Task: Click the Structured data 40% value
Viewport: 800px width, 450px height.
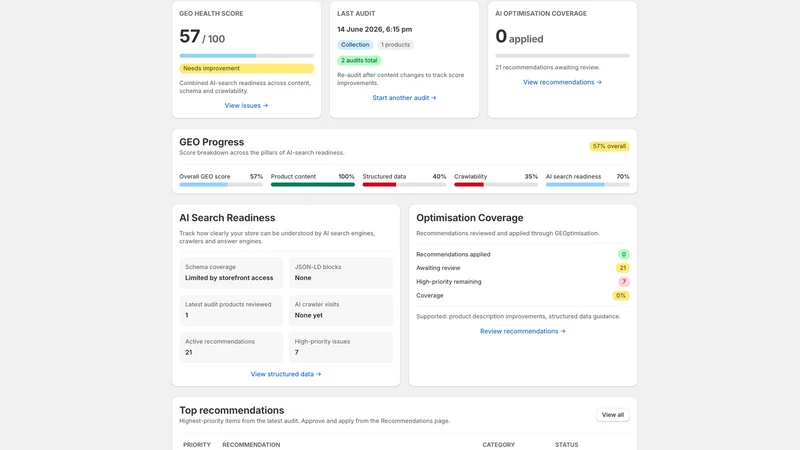Action: [439, 177]
